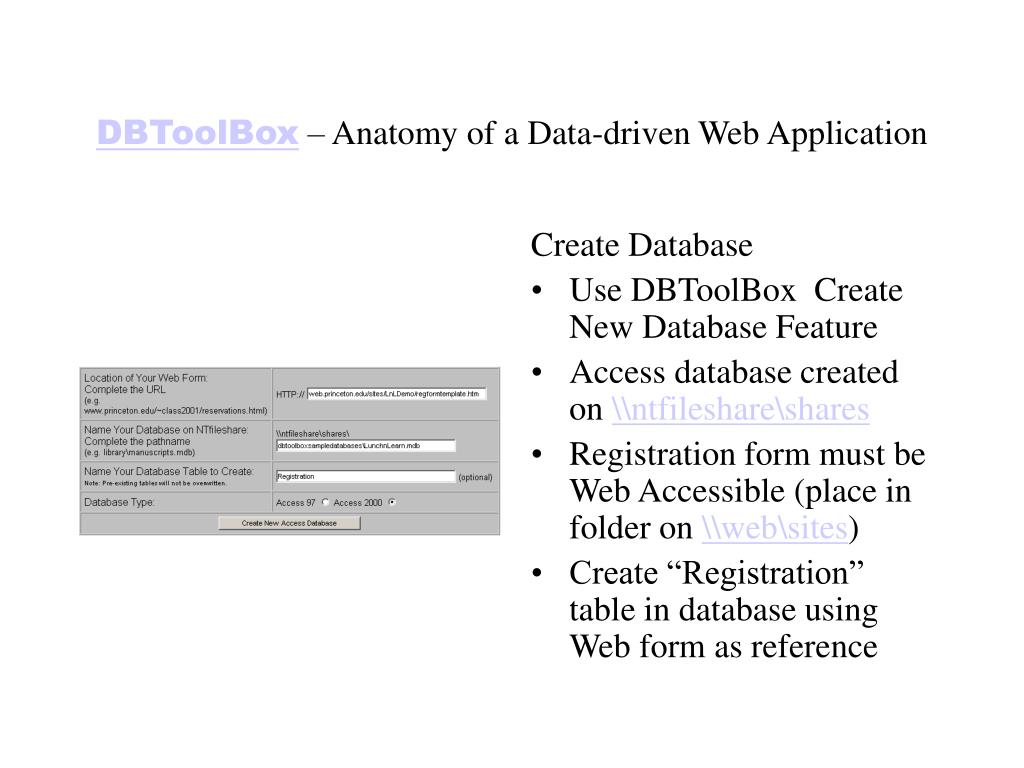
Task: Click the 'Registration form must be Web Accessible' bullet
Action: tap(747, 490)
